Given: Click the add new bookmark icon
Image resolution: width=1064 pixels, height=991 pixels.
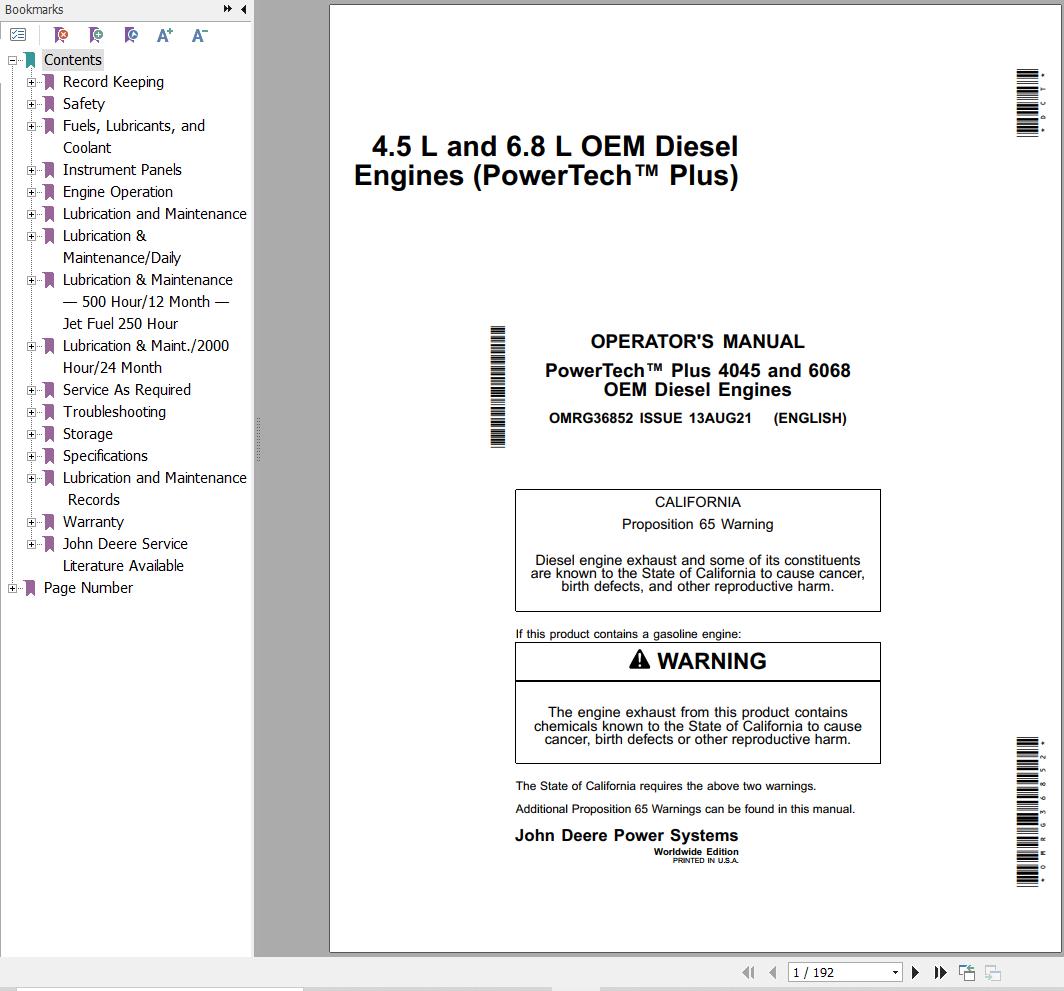Looking at the screenshot, I should (96, 35).
